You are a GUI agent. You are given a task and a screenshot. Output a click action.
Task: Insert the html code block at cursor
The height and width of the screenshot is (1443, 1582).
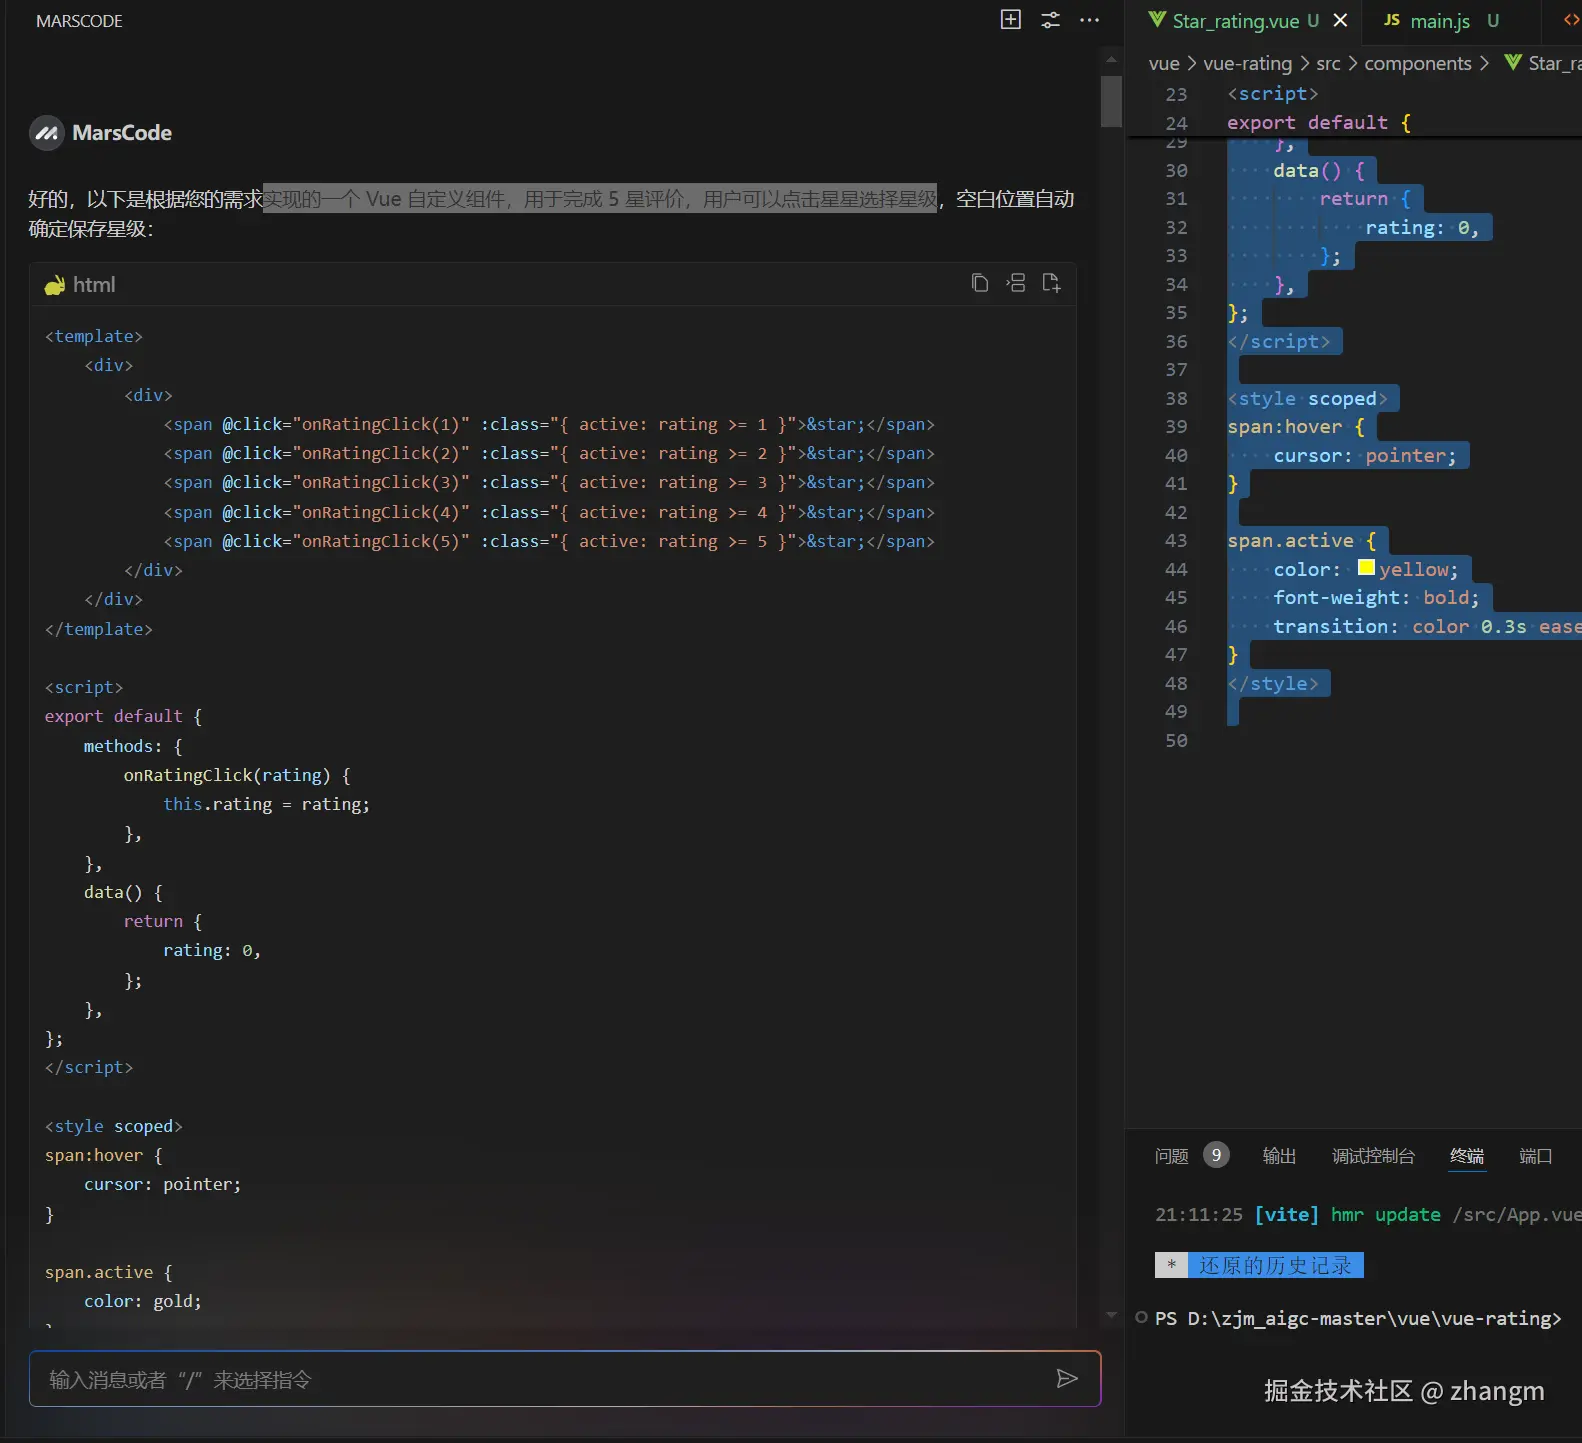1016,283
